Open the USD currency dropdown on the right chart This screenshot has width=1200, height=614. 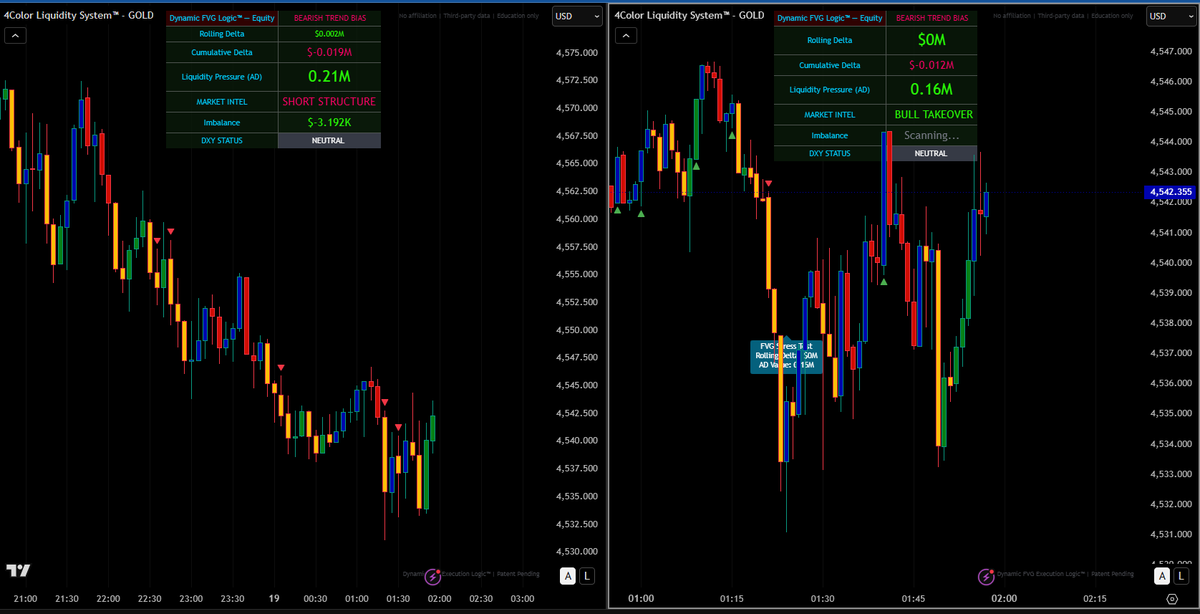click(x=1171, y=17)
